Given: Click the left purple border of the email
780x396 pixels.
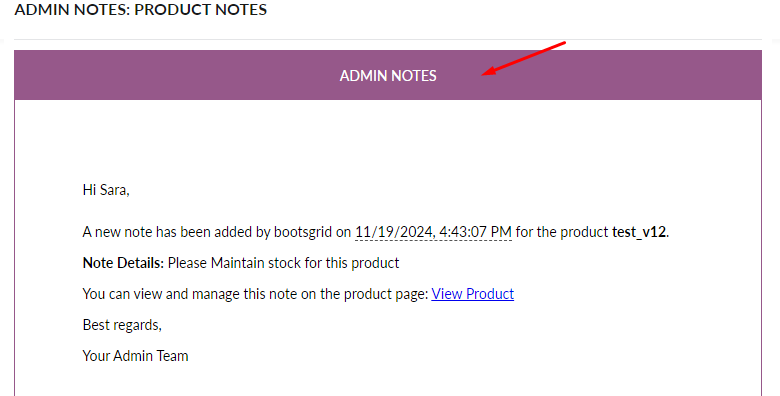Looking at the screenshot, I should point(14,249).
